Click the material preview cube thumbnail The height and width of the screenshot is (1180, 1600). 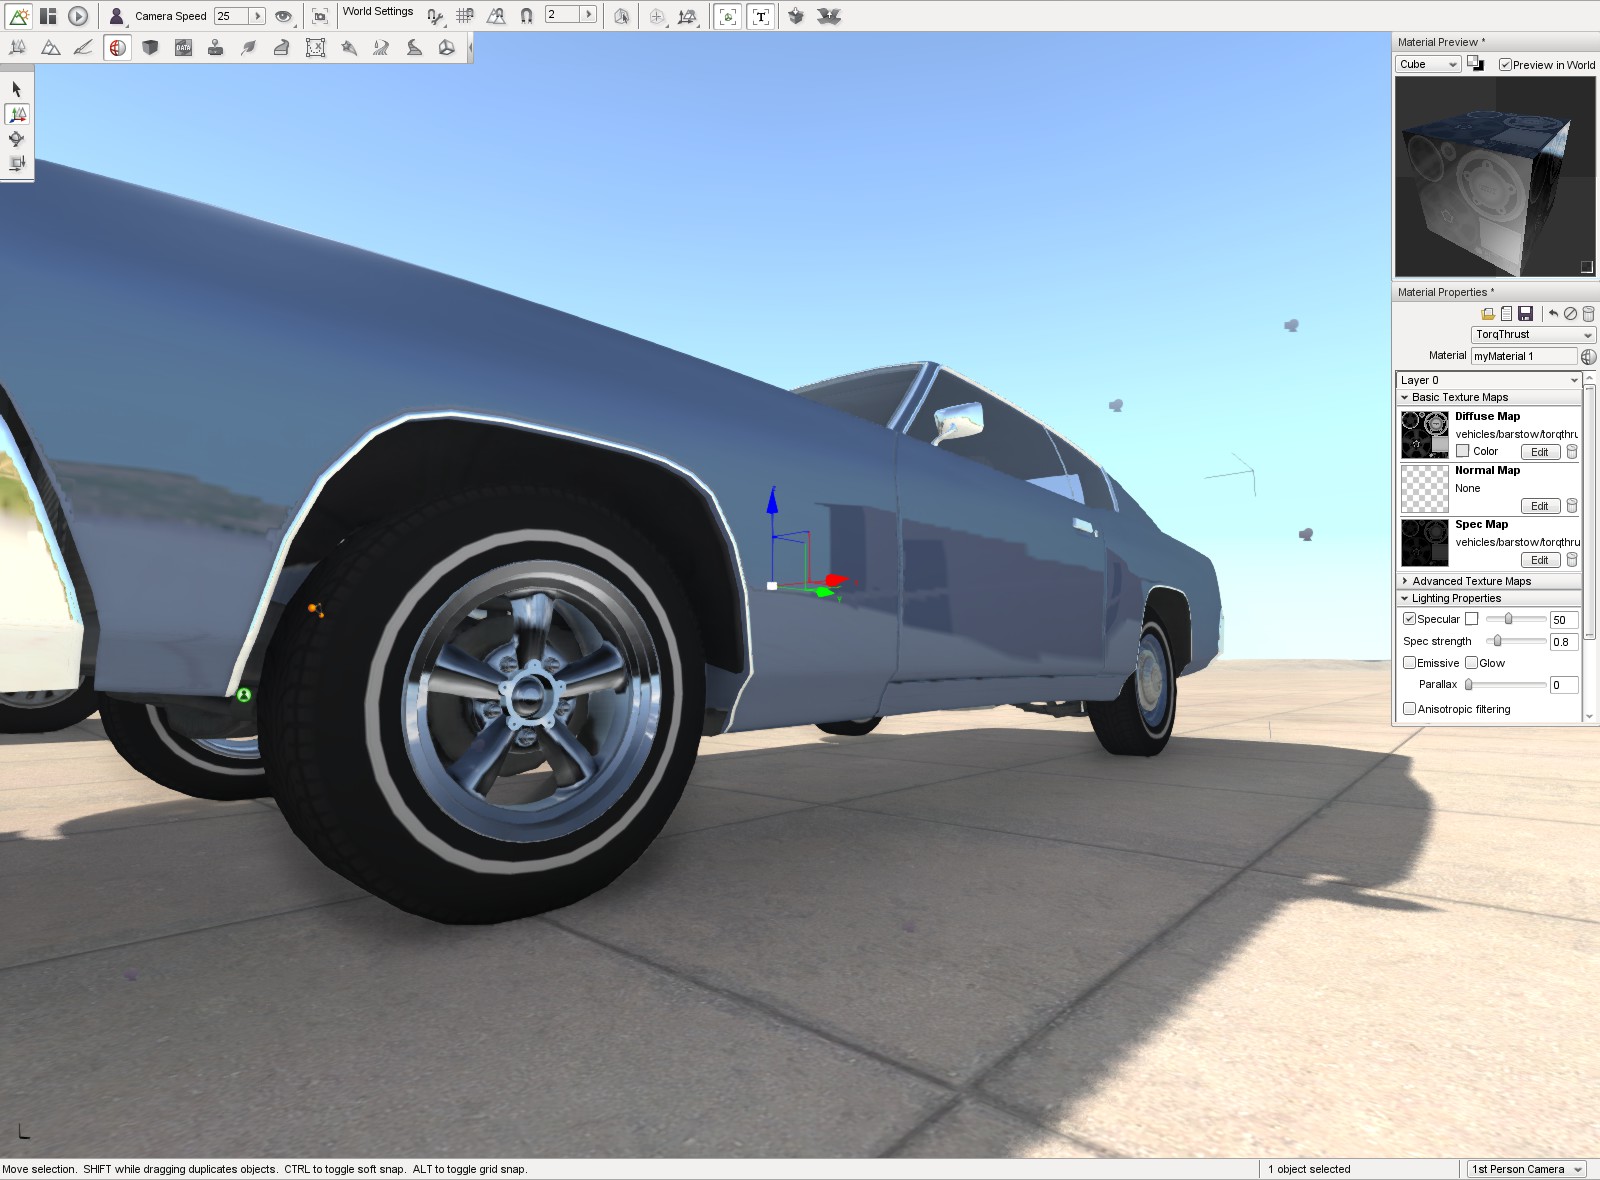pyautogui.click(x=1495, y=177)
